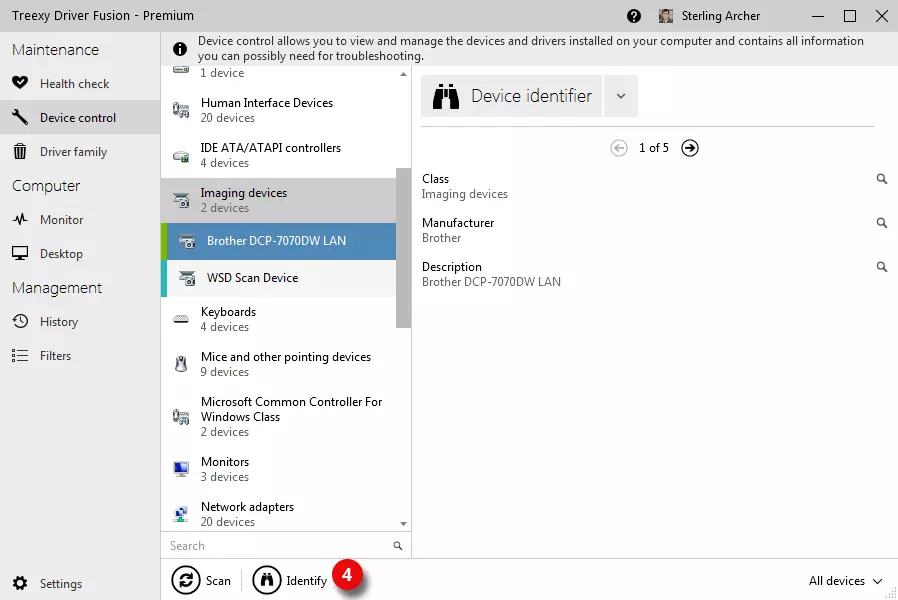Screen dimensions: 898x600
Task: Go to next identifier page arrow
Action: (x=690, y=148)
